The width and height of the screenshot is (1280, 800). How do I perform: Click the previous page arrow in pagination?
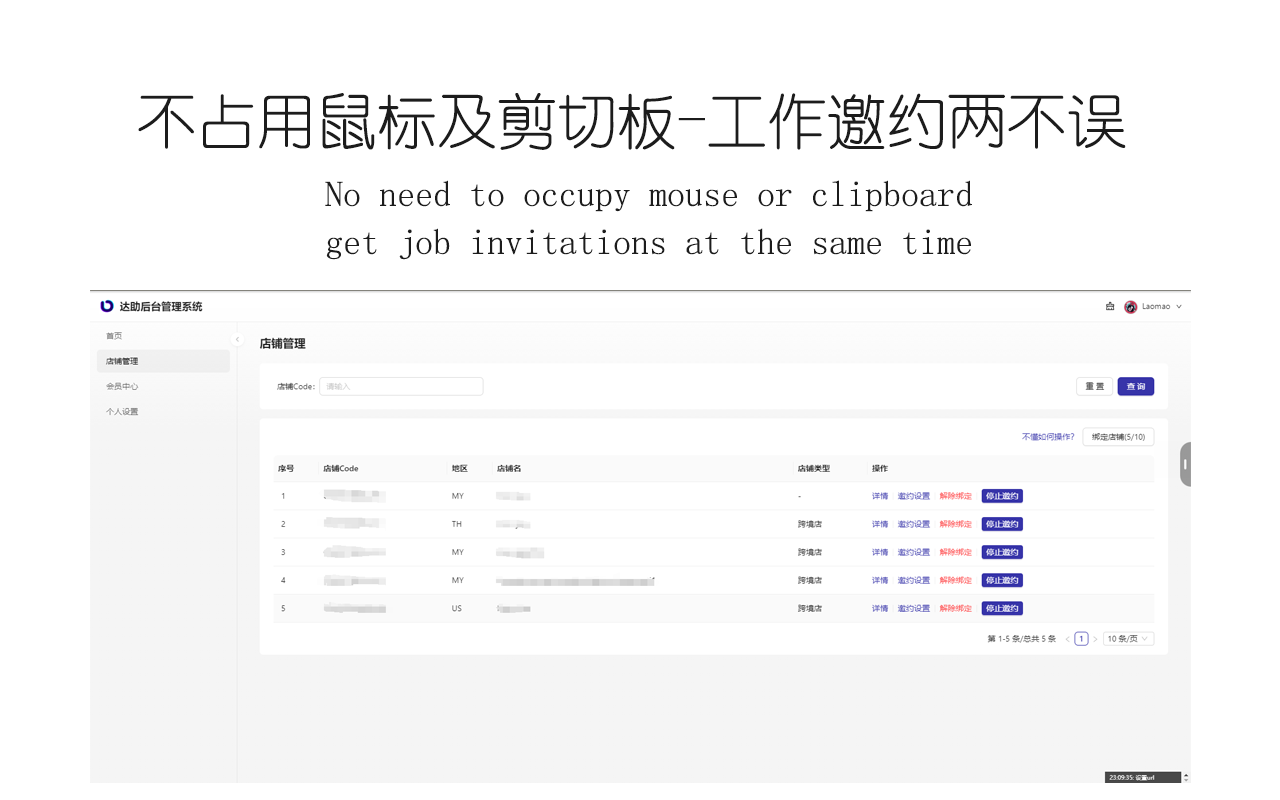tap(1066, 638)
